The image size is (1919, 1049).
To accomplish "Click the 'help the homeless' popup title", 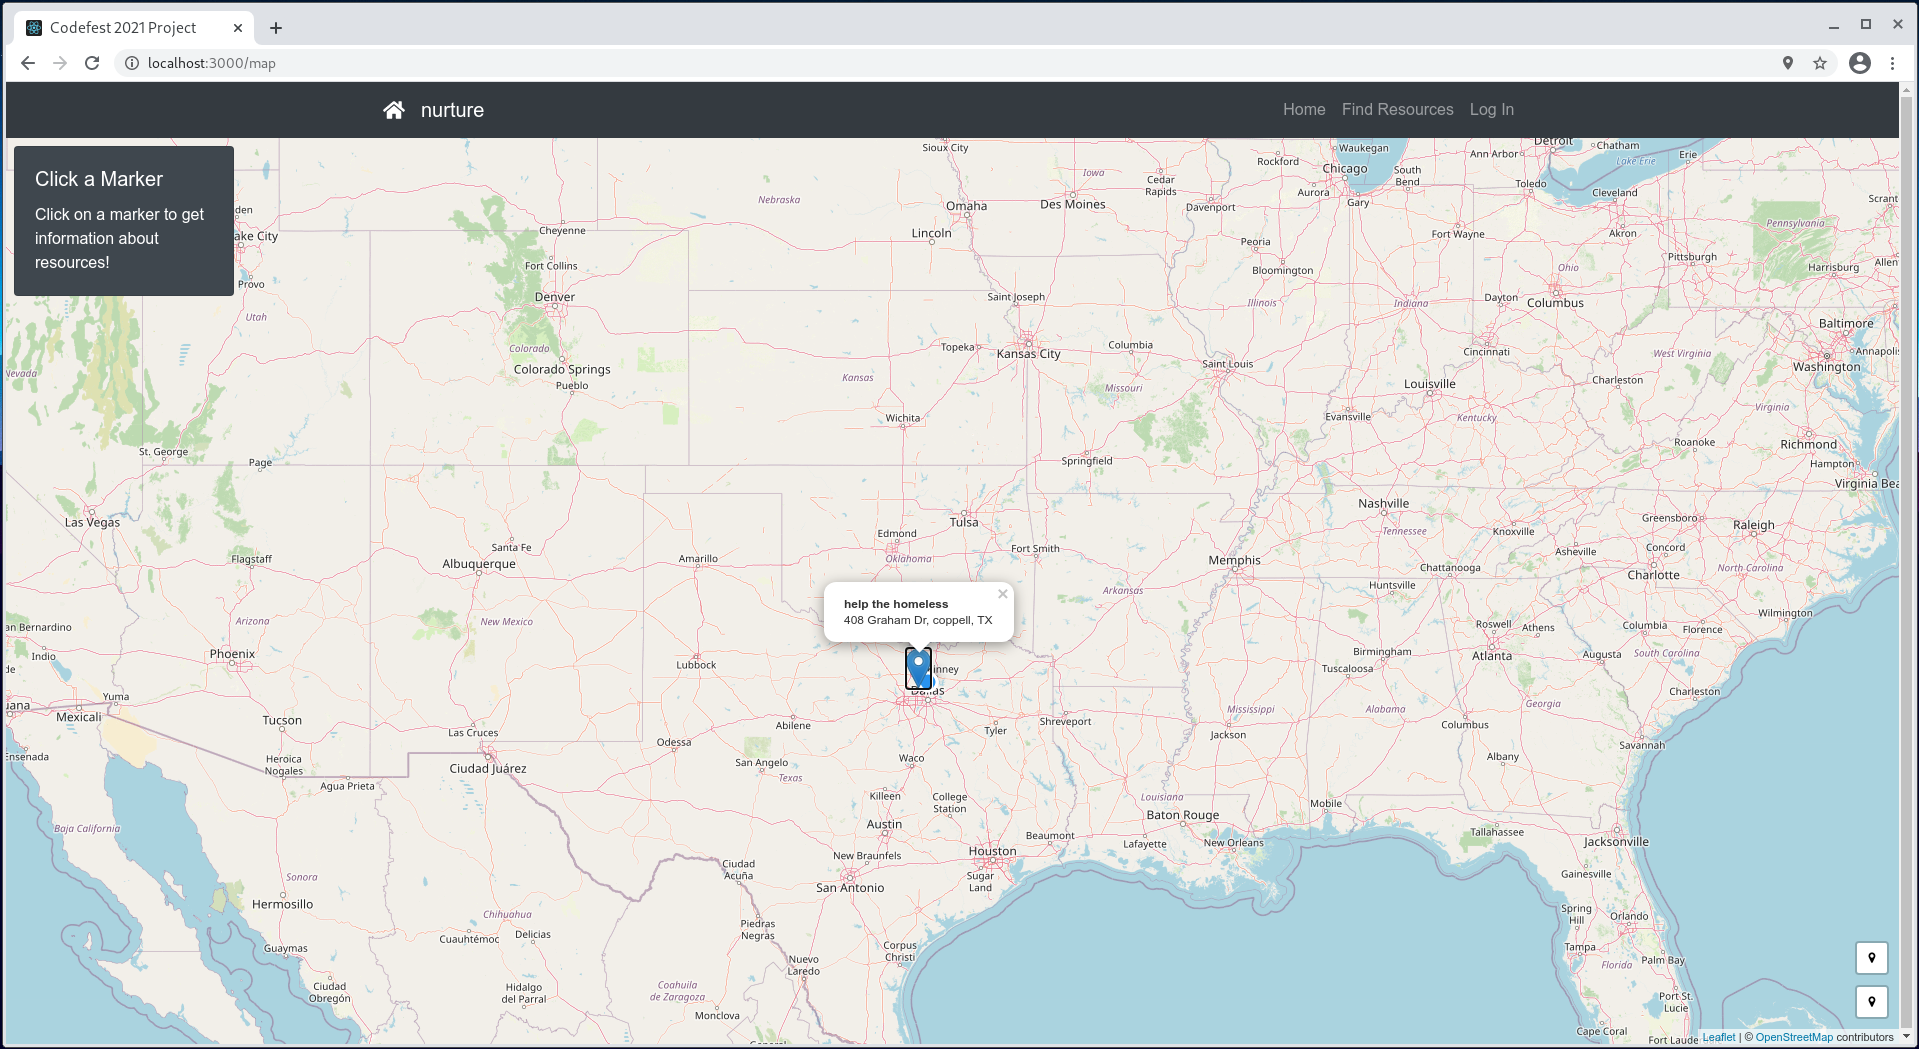I will tap(895, 604).
